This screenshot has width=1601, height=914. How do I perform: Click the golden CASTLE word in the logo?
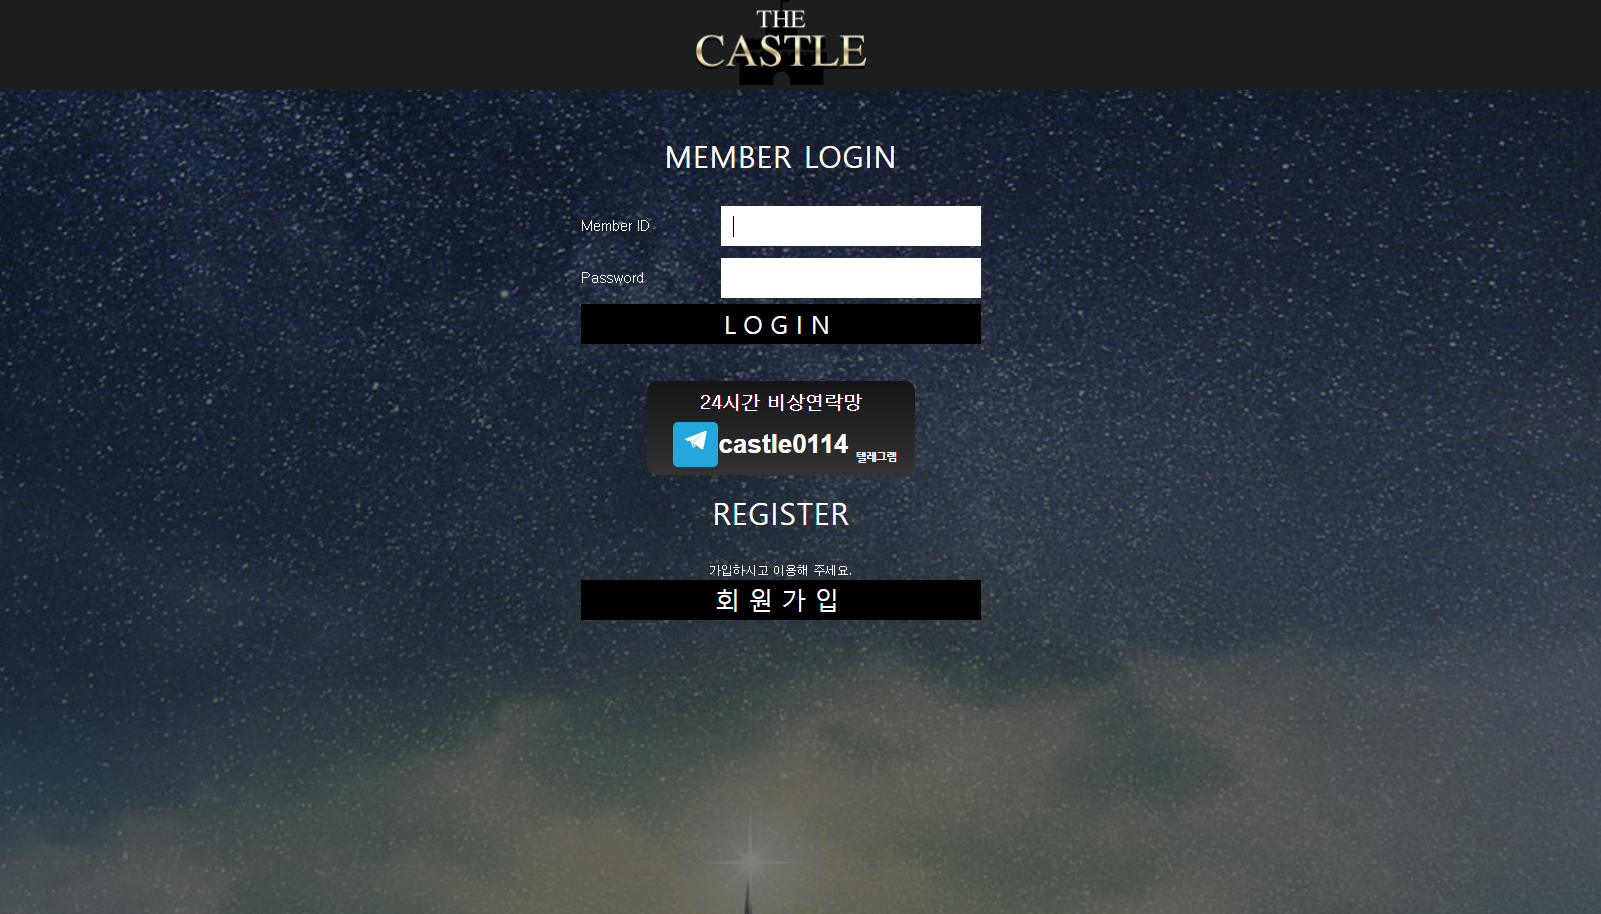point(781,51)
